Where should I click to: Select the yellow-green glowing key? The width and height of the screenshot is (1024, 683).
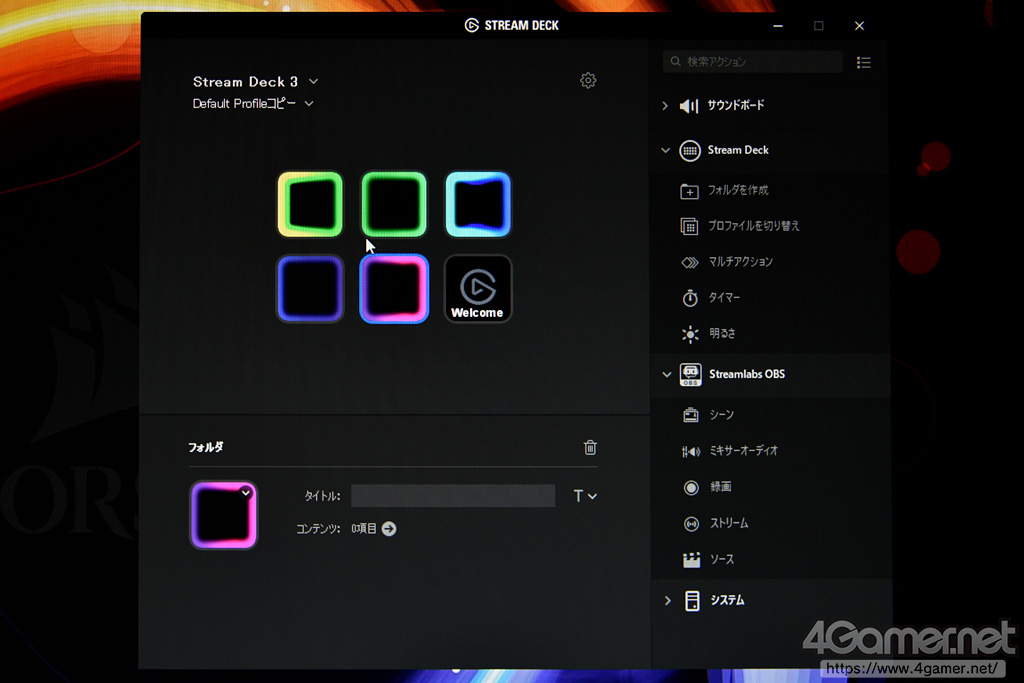[x=310, y=204]
